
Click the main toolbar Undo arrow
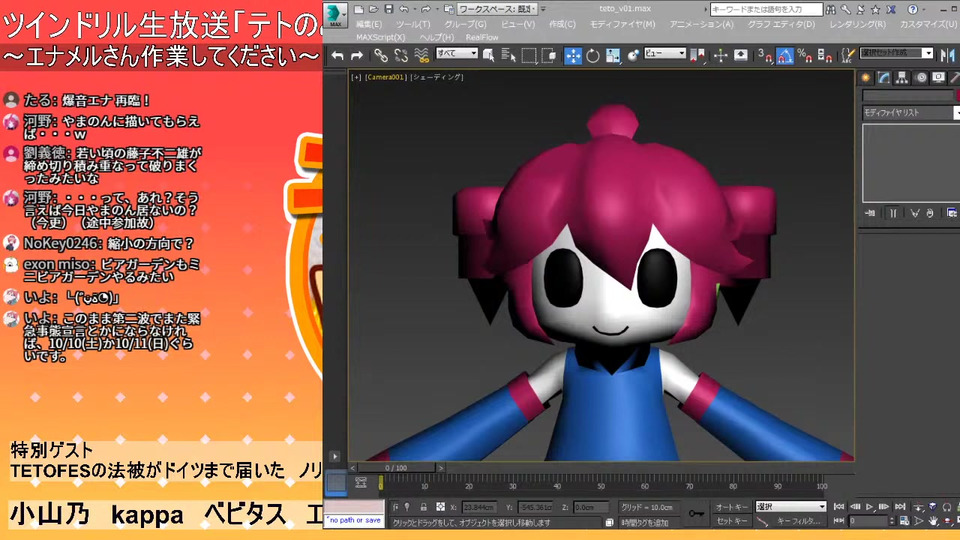pos(337,56)
